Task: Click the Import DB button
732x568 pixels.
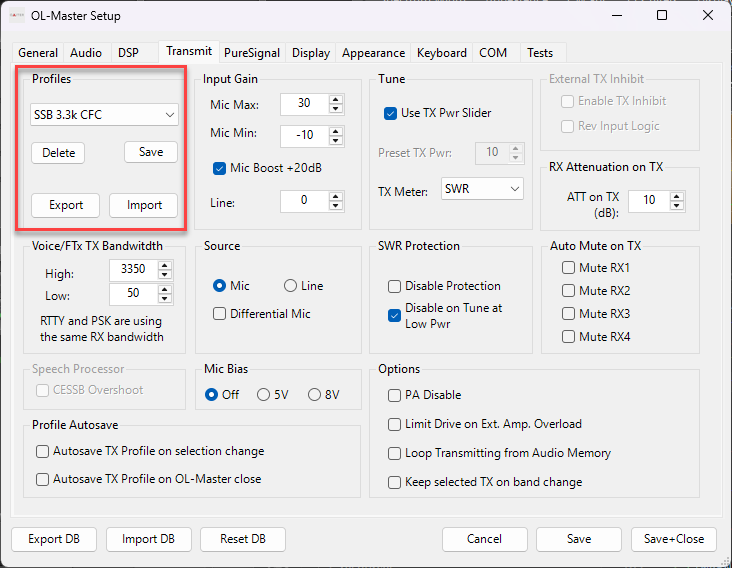Action: [x=148, y=539]
